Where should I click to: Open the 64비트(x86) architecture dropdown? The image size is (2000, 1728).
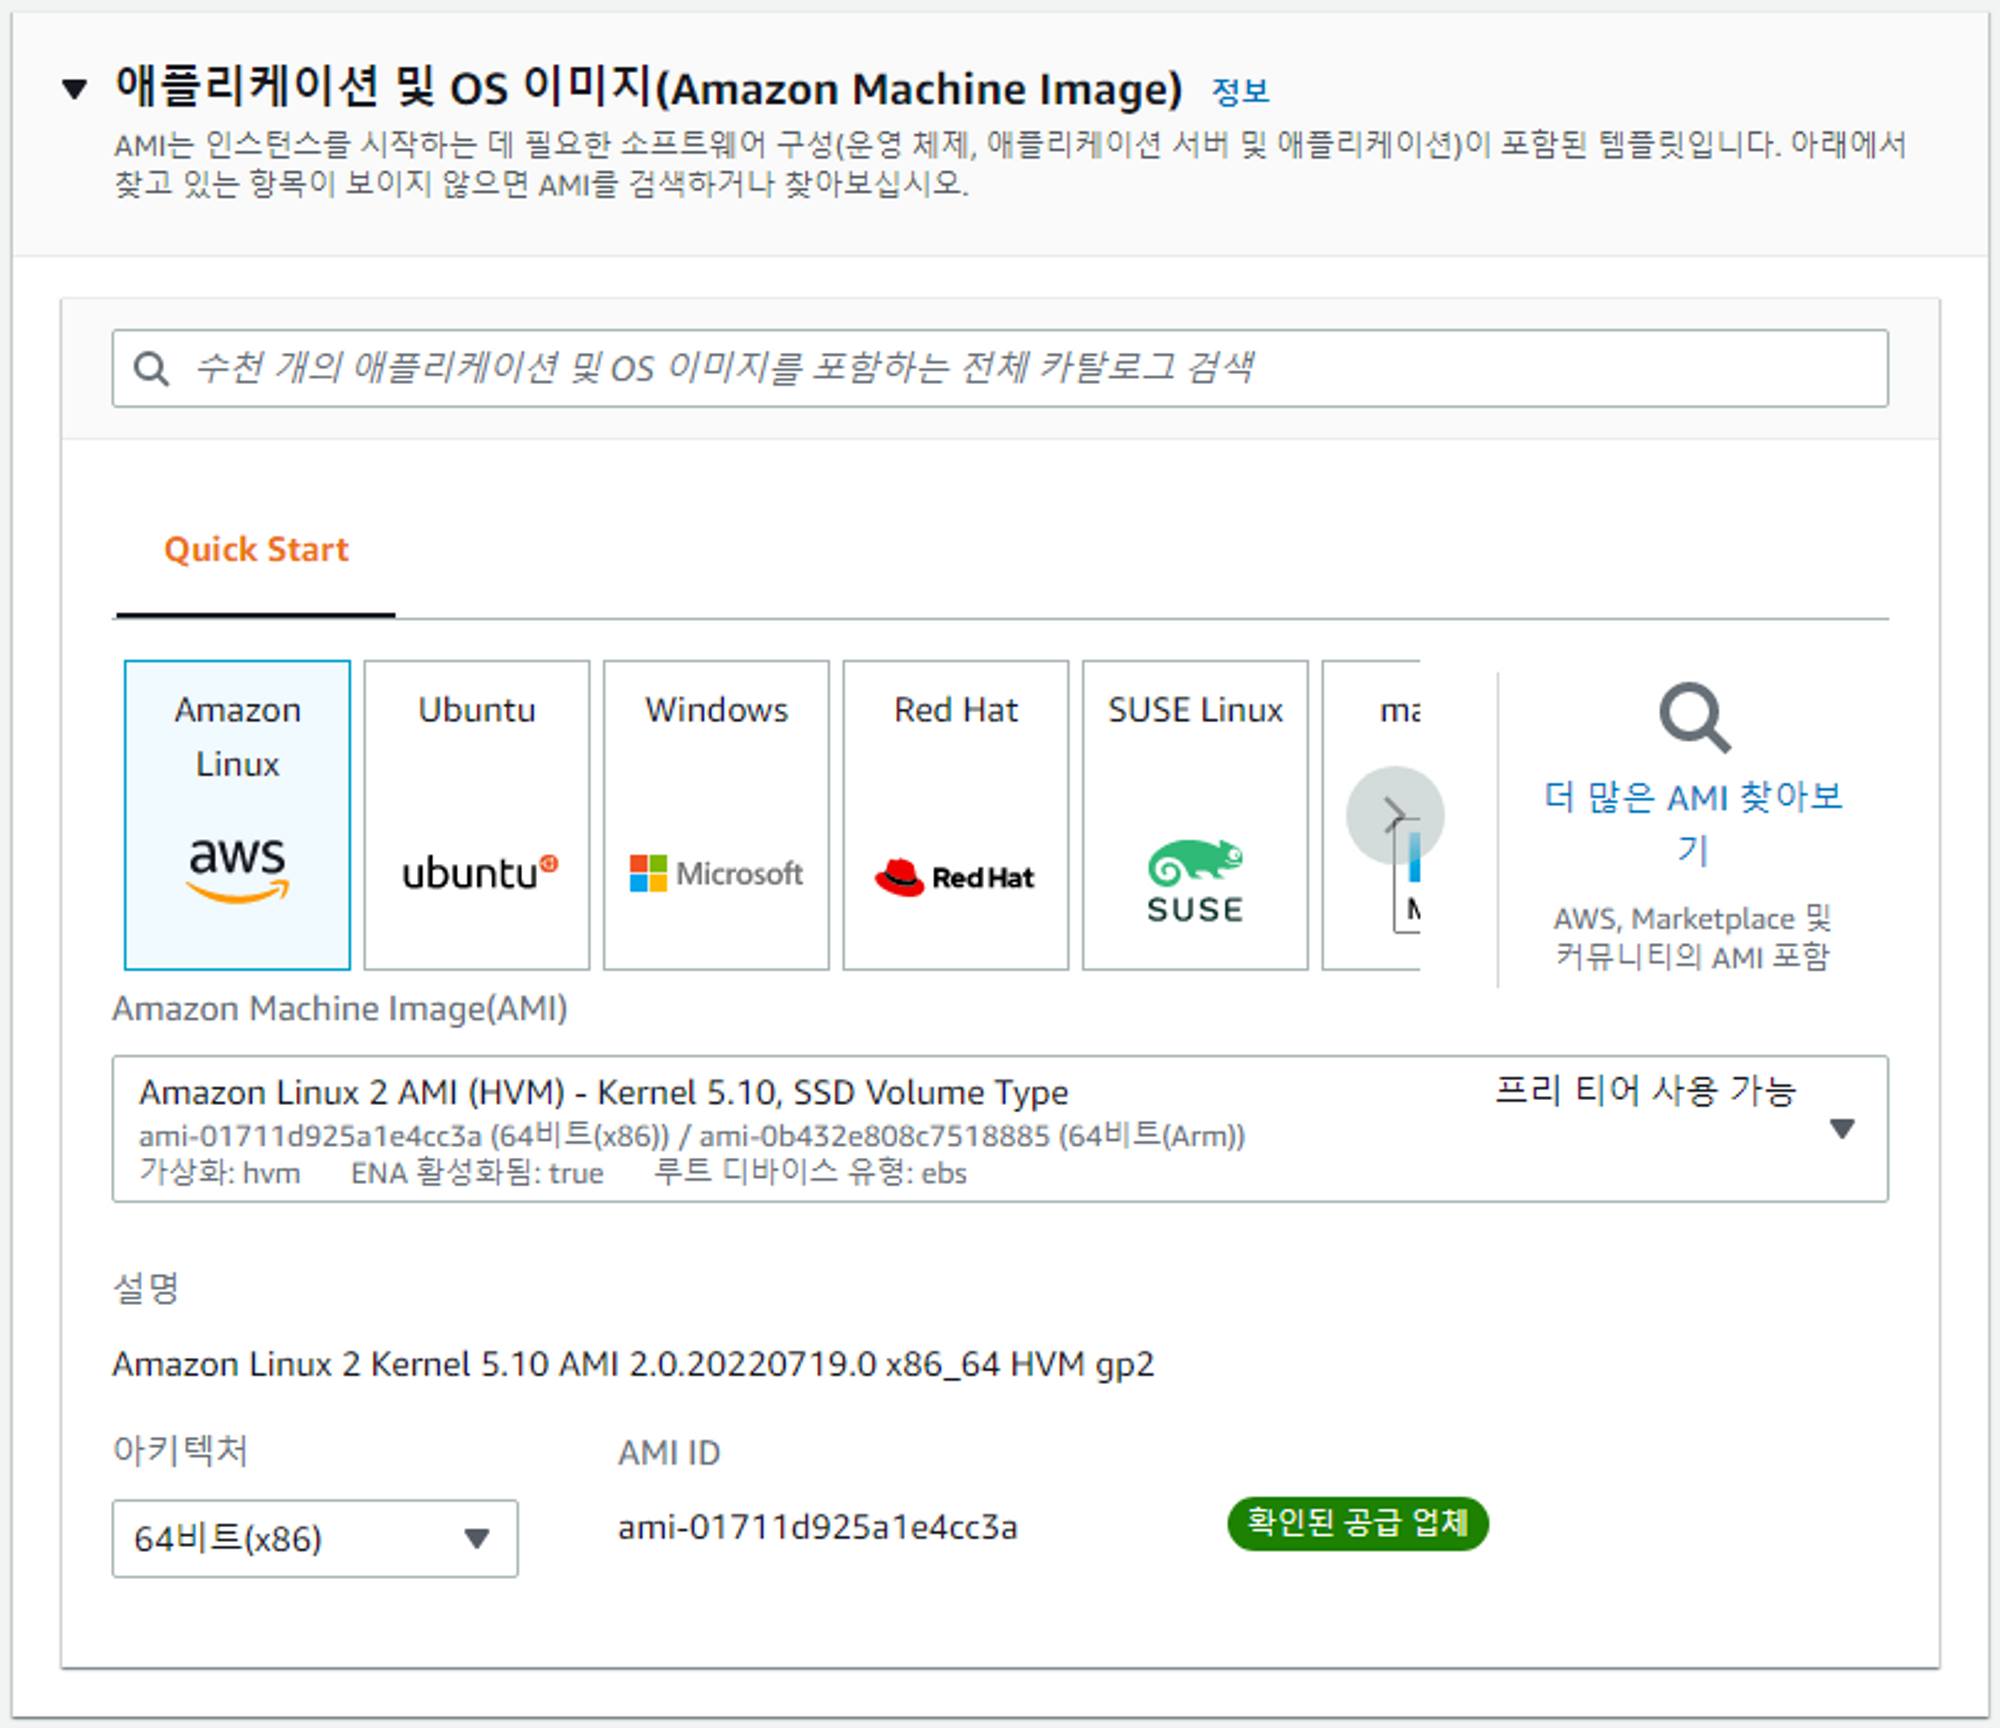315,1538
